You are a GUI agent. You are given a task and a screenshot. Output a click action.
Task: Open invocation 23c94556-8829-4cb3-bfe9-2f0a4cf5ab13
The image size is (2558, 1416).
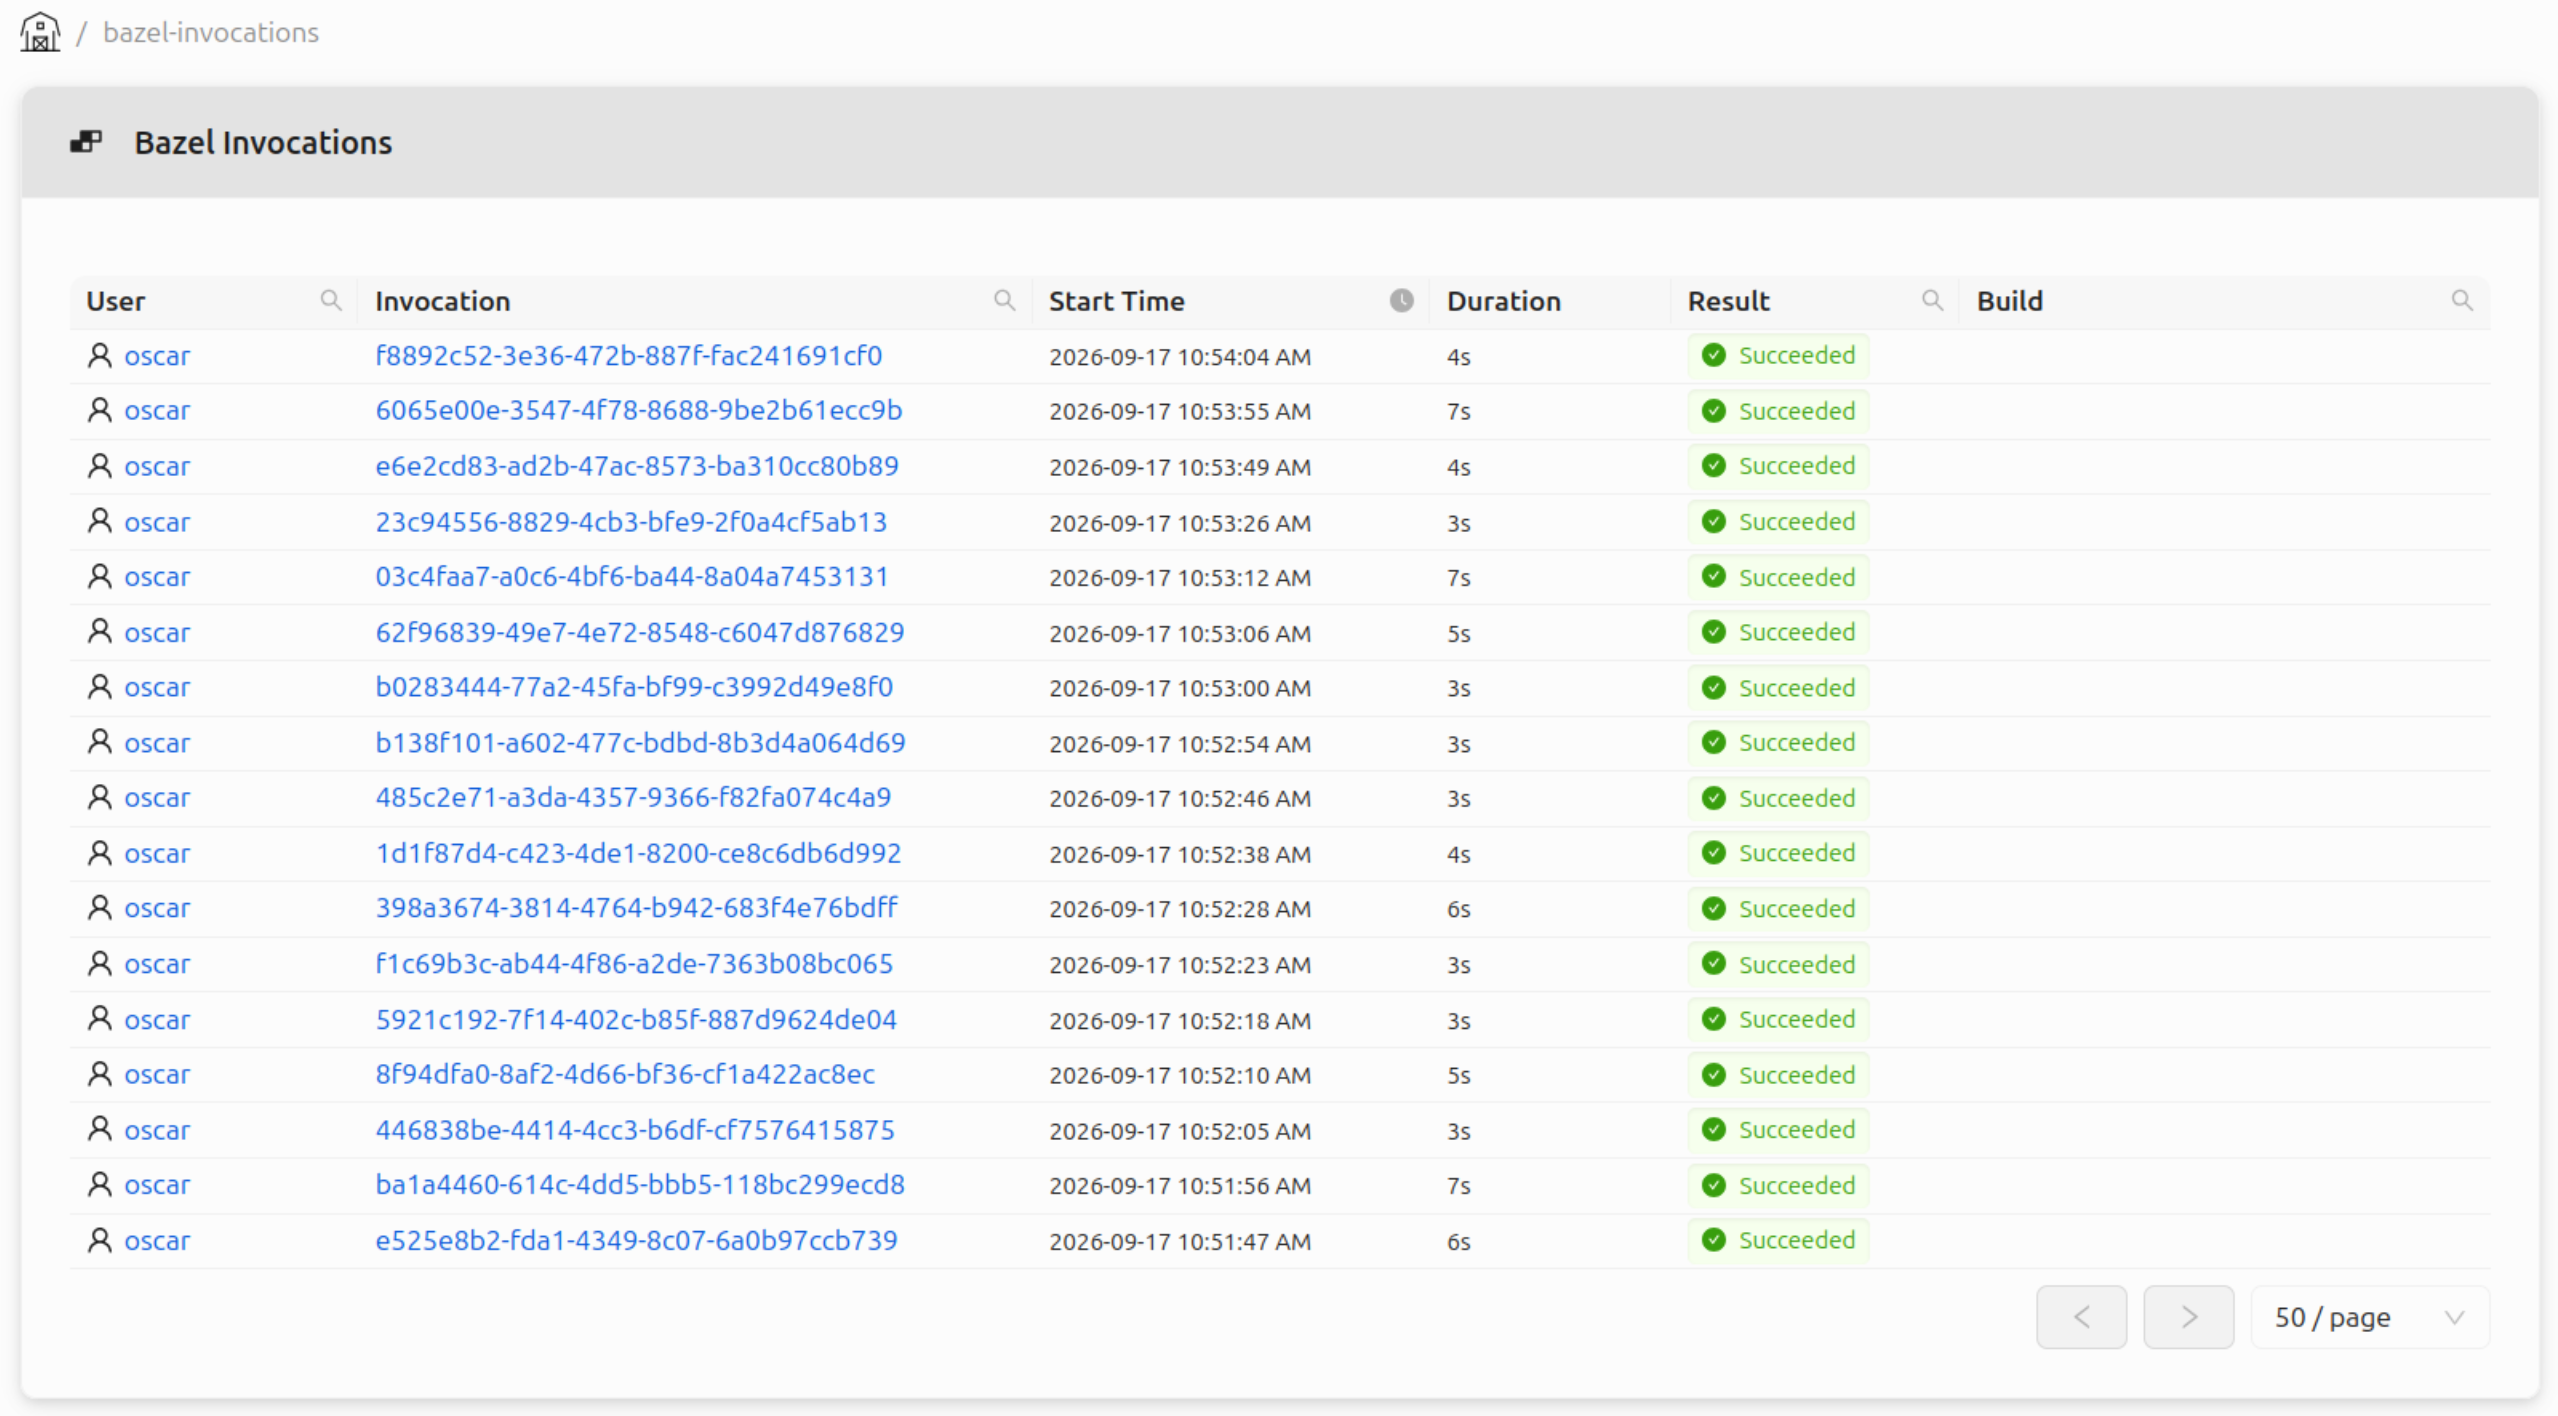631,522
